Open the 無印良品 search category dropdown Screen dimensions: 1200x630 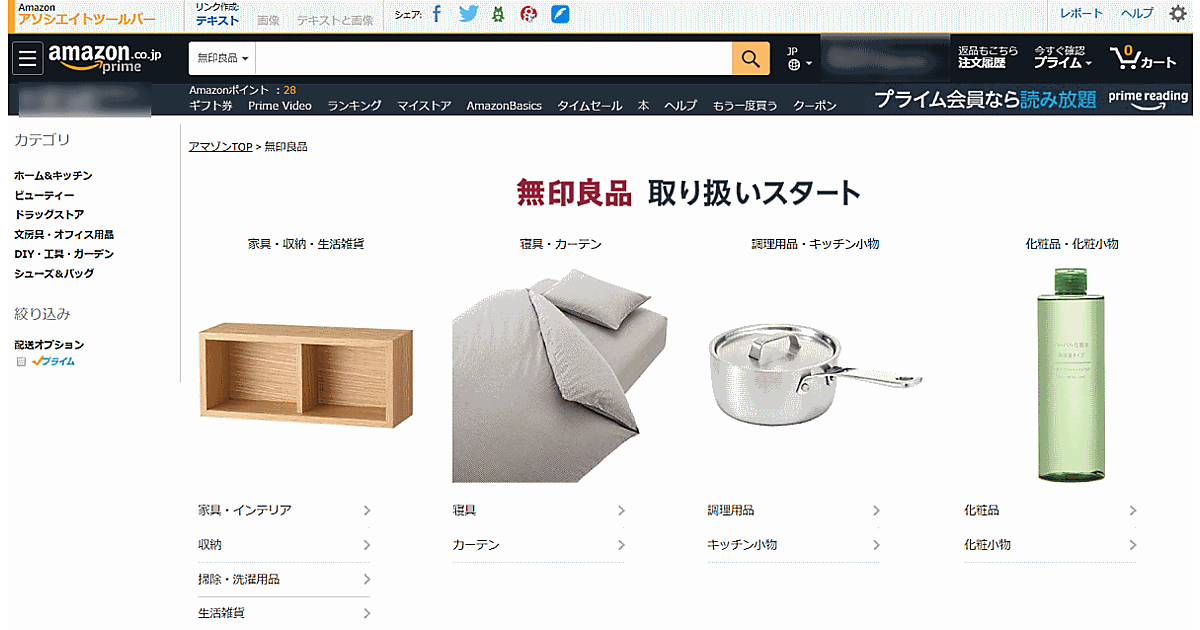click(x=222, y=59)
